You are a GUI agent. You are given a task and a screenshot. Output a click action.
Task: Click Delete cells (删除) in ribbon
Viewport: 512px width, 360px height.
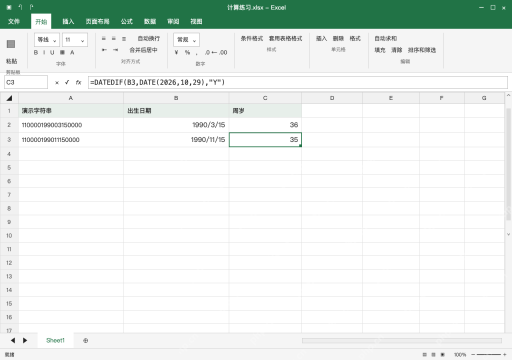click(x=338, y=39)
